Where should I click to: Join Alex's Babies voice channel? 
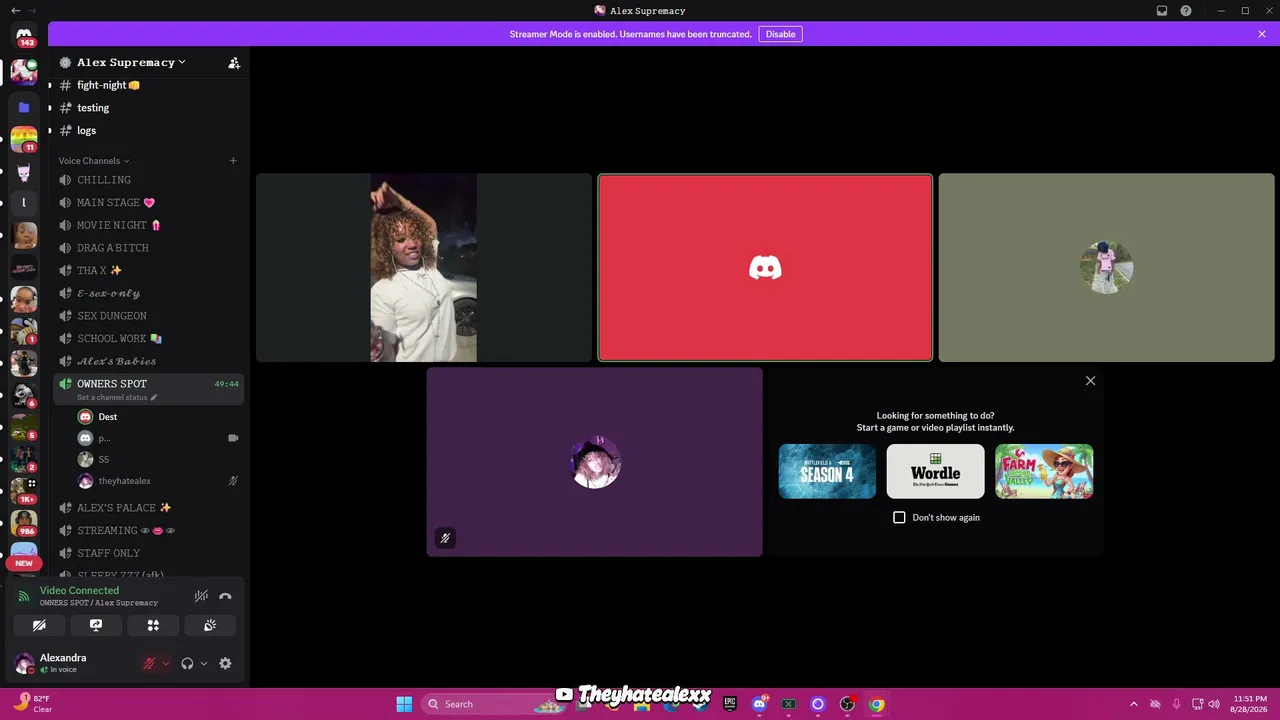point(149,361)
